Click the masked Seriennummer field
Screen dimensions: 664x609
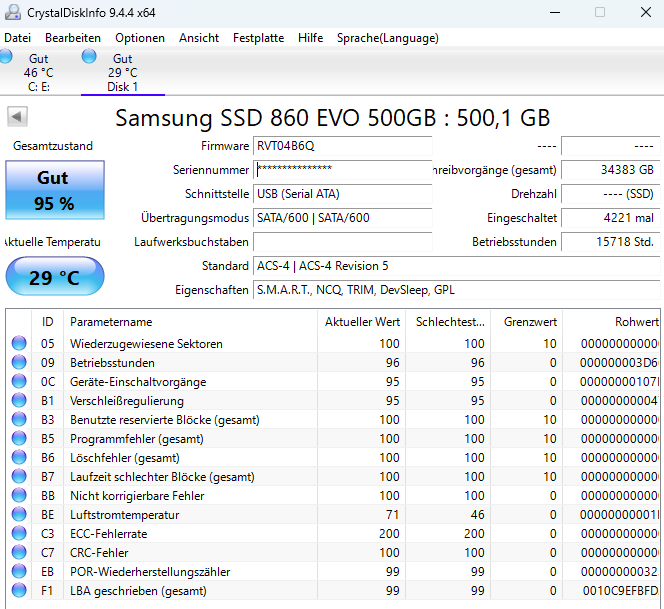click(342, 170)
